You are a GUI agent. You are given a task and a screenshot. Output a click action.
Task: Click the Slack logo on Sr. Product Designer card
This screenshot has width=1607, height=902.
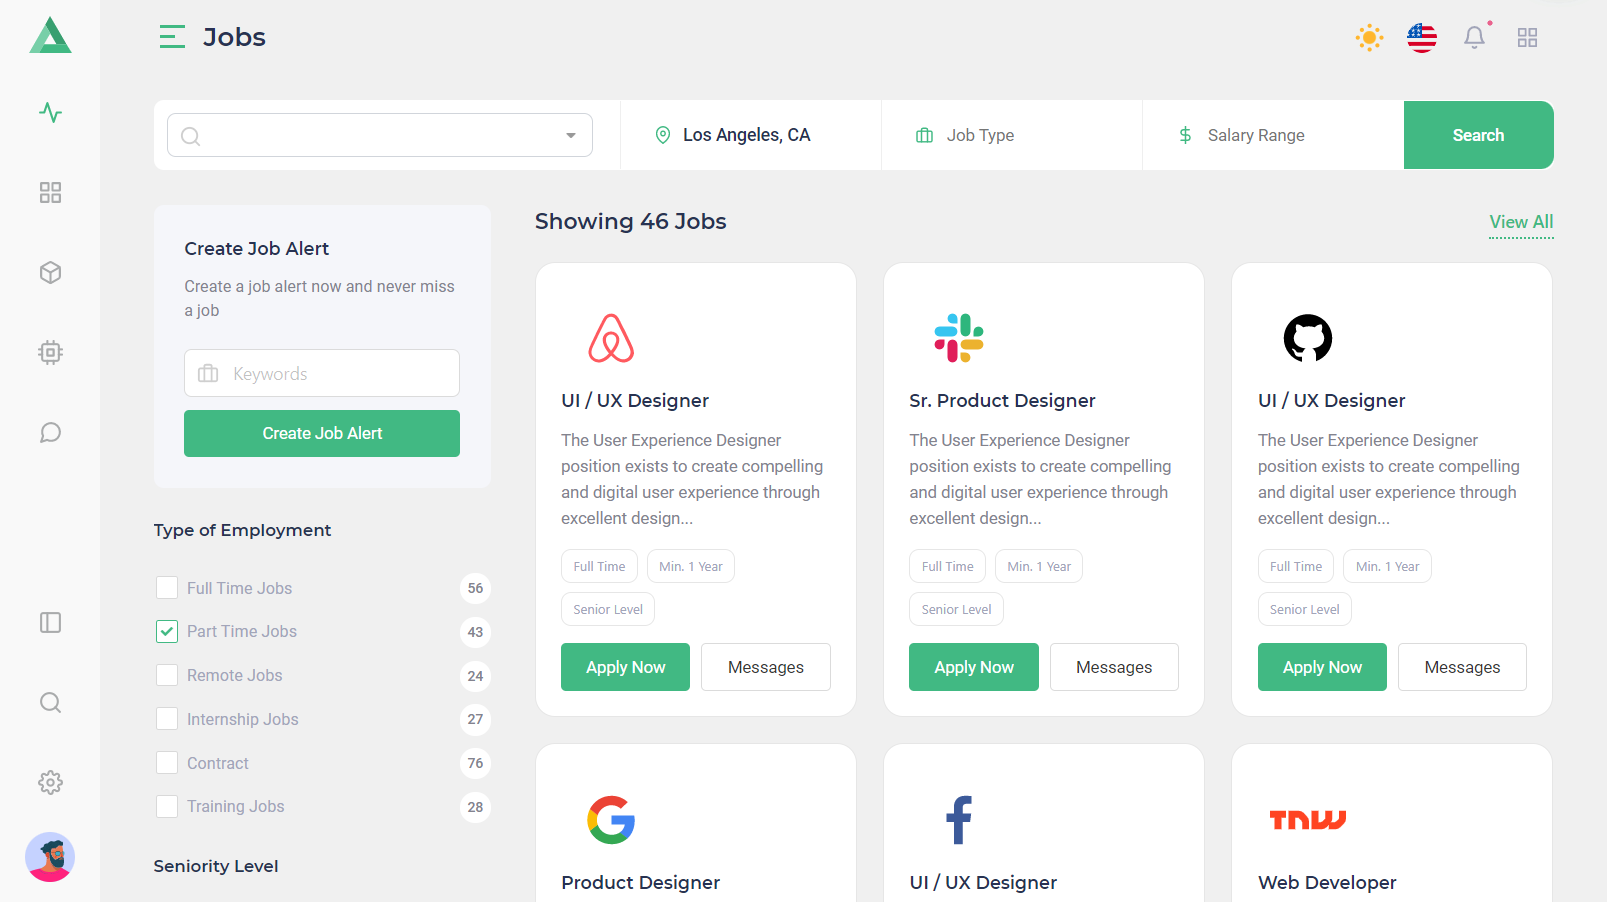(959, 338)
